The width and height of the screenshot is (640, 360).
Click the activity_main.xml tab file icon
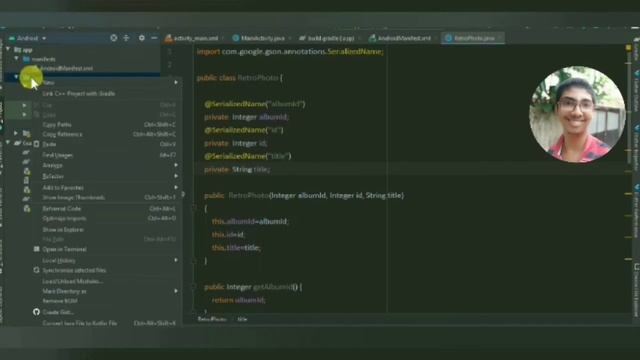169,38
